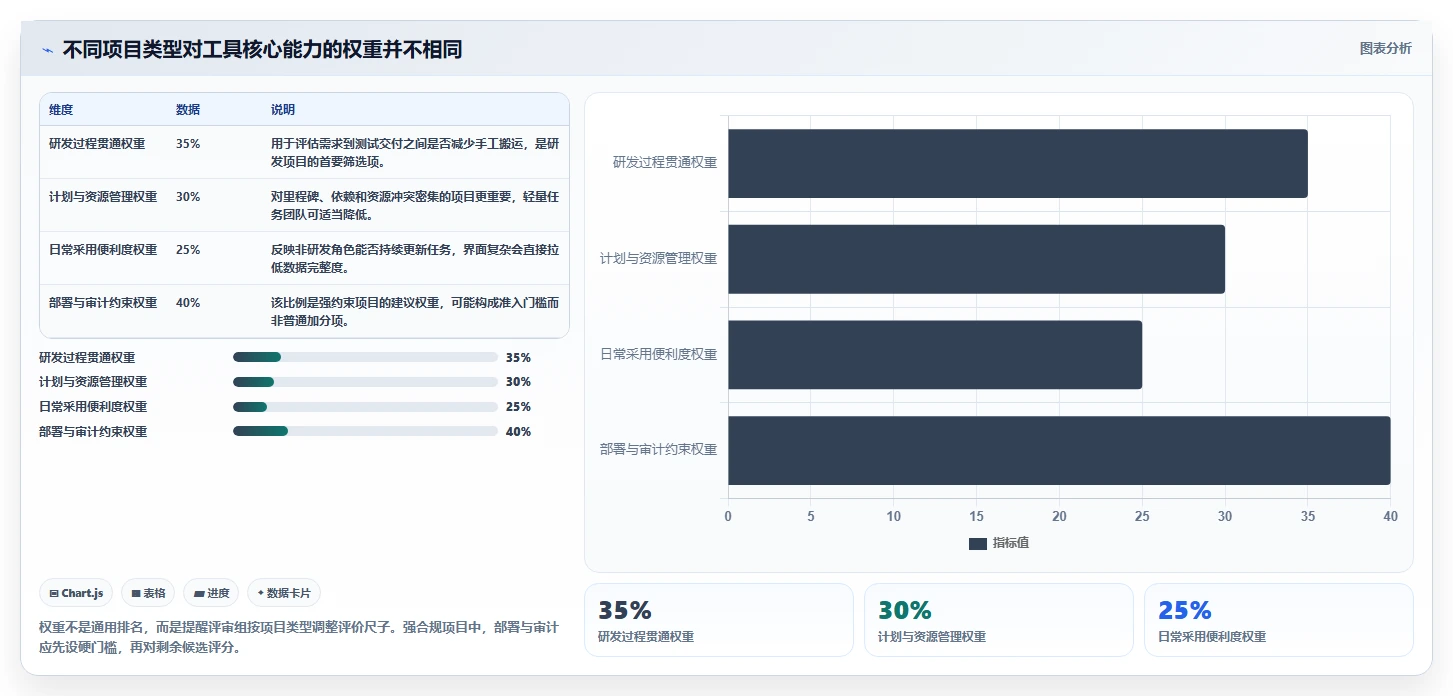Viewport: 1453px width, 696px height.
Task: Click the 40% label beside progress bar
Action: tap(518, 432)
